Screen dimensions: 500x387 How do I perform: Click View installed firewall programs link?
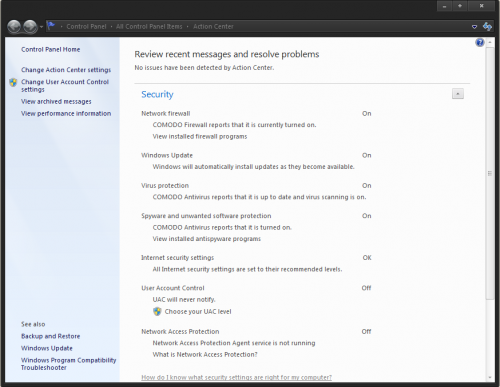point(200,136)
